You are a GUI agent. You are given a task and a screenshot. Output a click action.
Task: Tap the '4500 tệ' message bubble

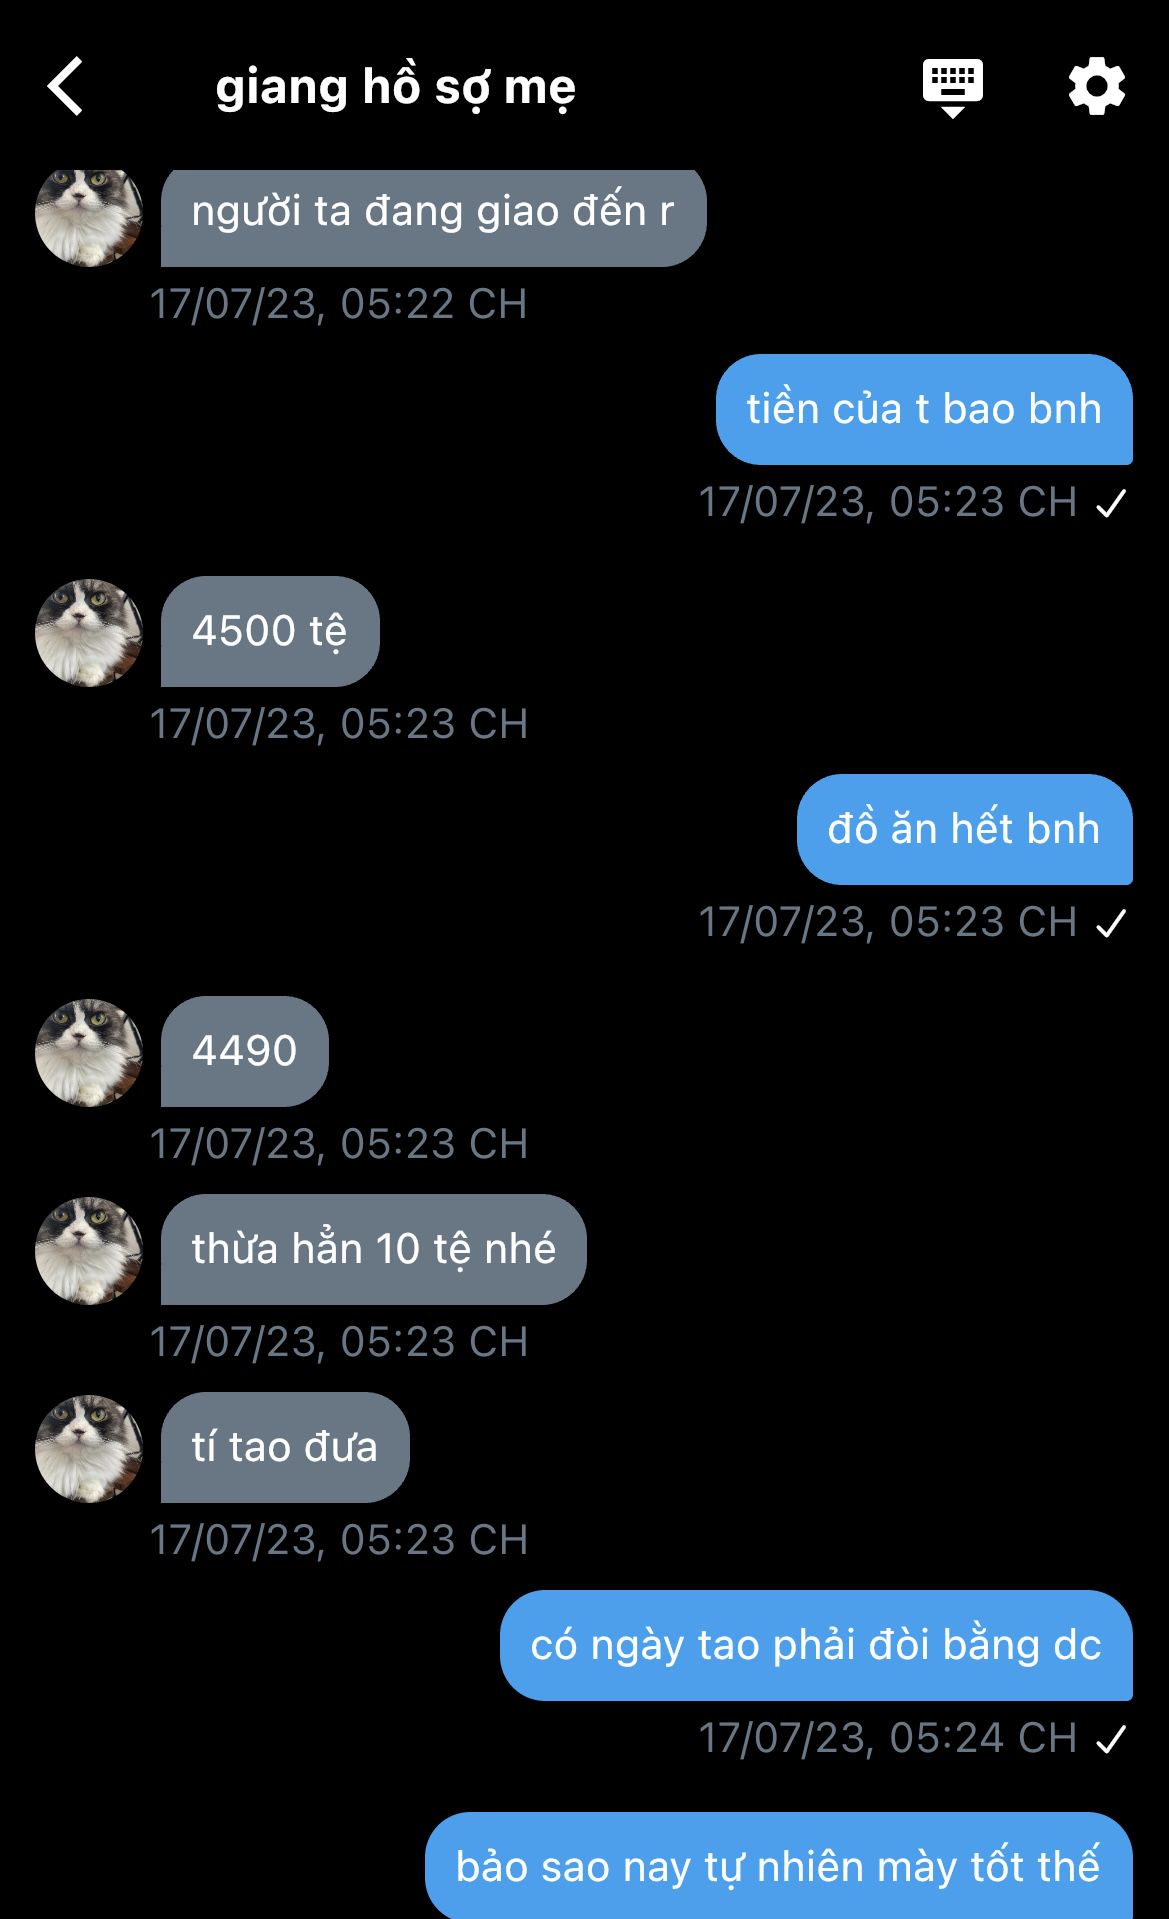[x=270, y=631]
